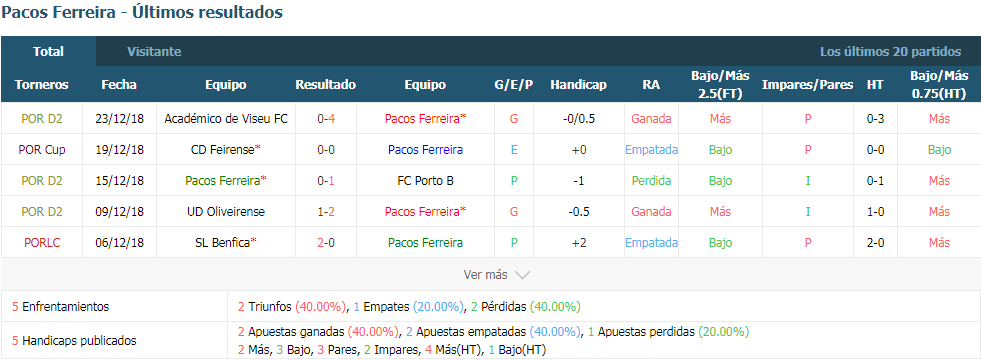
Task: Select the Total tab
Action: coord(48,52)
